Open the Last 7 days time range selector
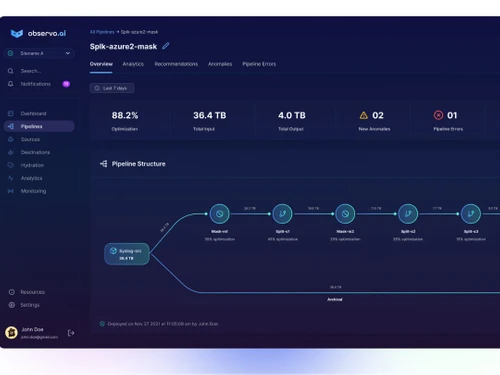The width and height of the screenshot is (500, 375). coord(112,88)
